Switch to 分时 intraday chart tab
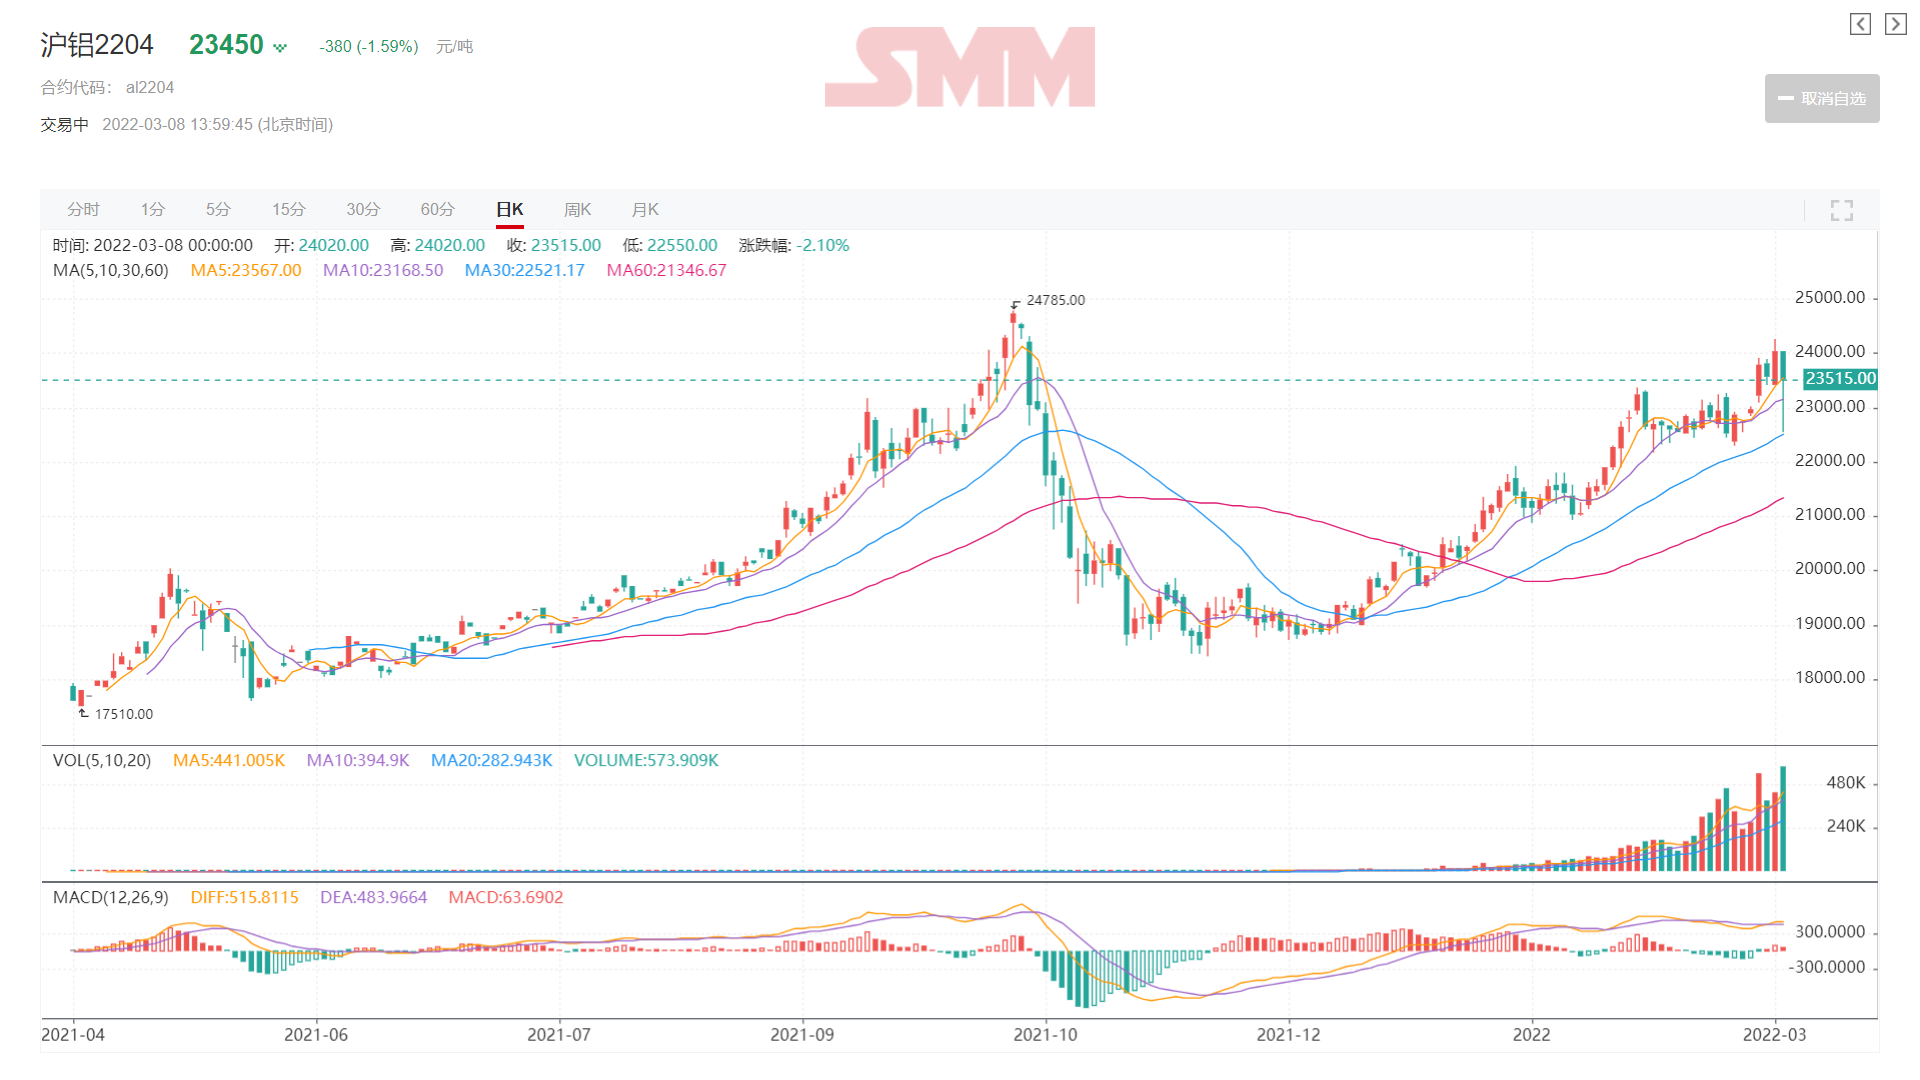 click(x=83, y=209)
